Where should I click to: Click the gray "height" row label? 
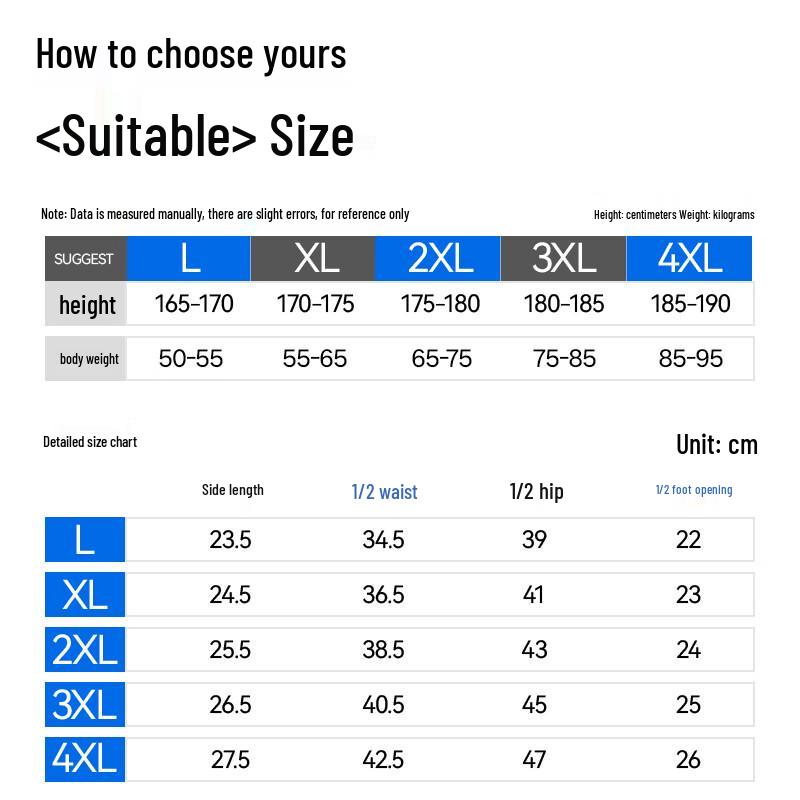pyautogui.click(x=87, y=305)
